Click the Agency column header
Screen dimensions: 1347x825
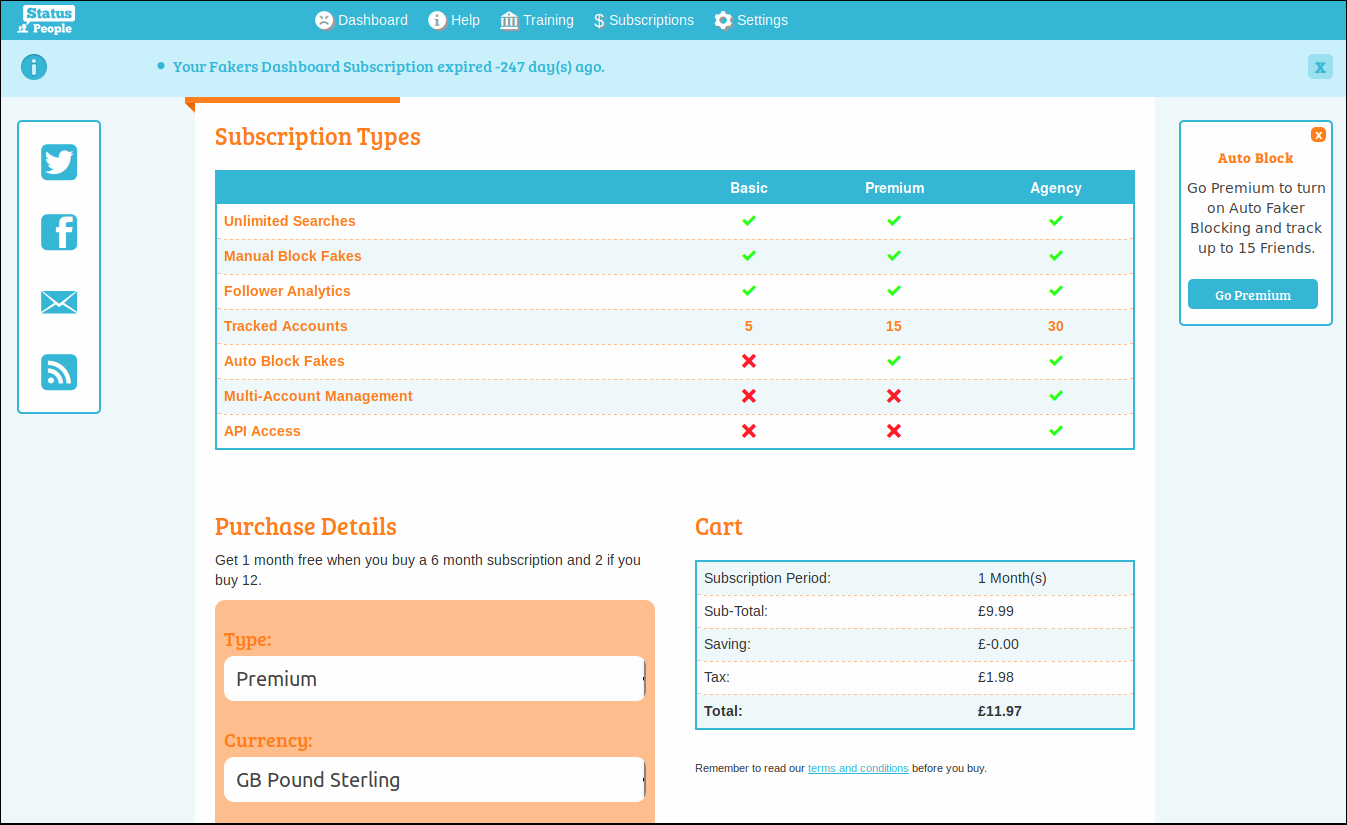coord(1056,188)
